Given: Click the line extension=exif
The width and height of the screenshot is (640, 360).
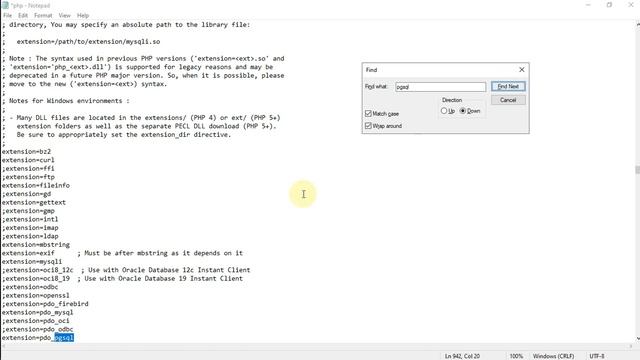Looking at the screenshot, I should (28, 253).
